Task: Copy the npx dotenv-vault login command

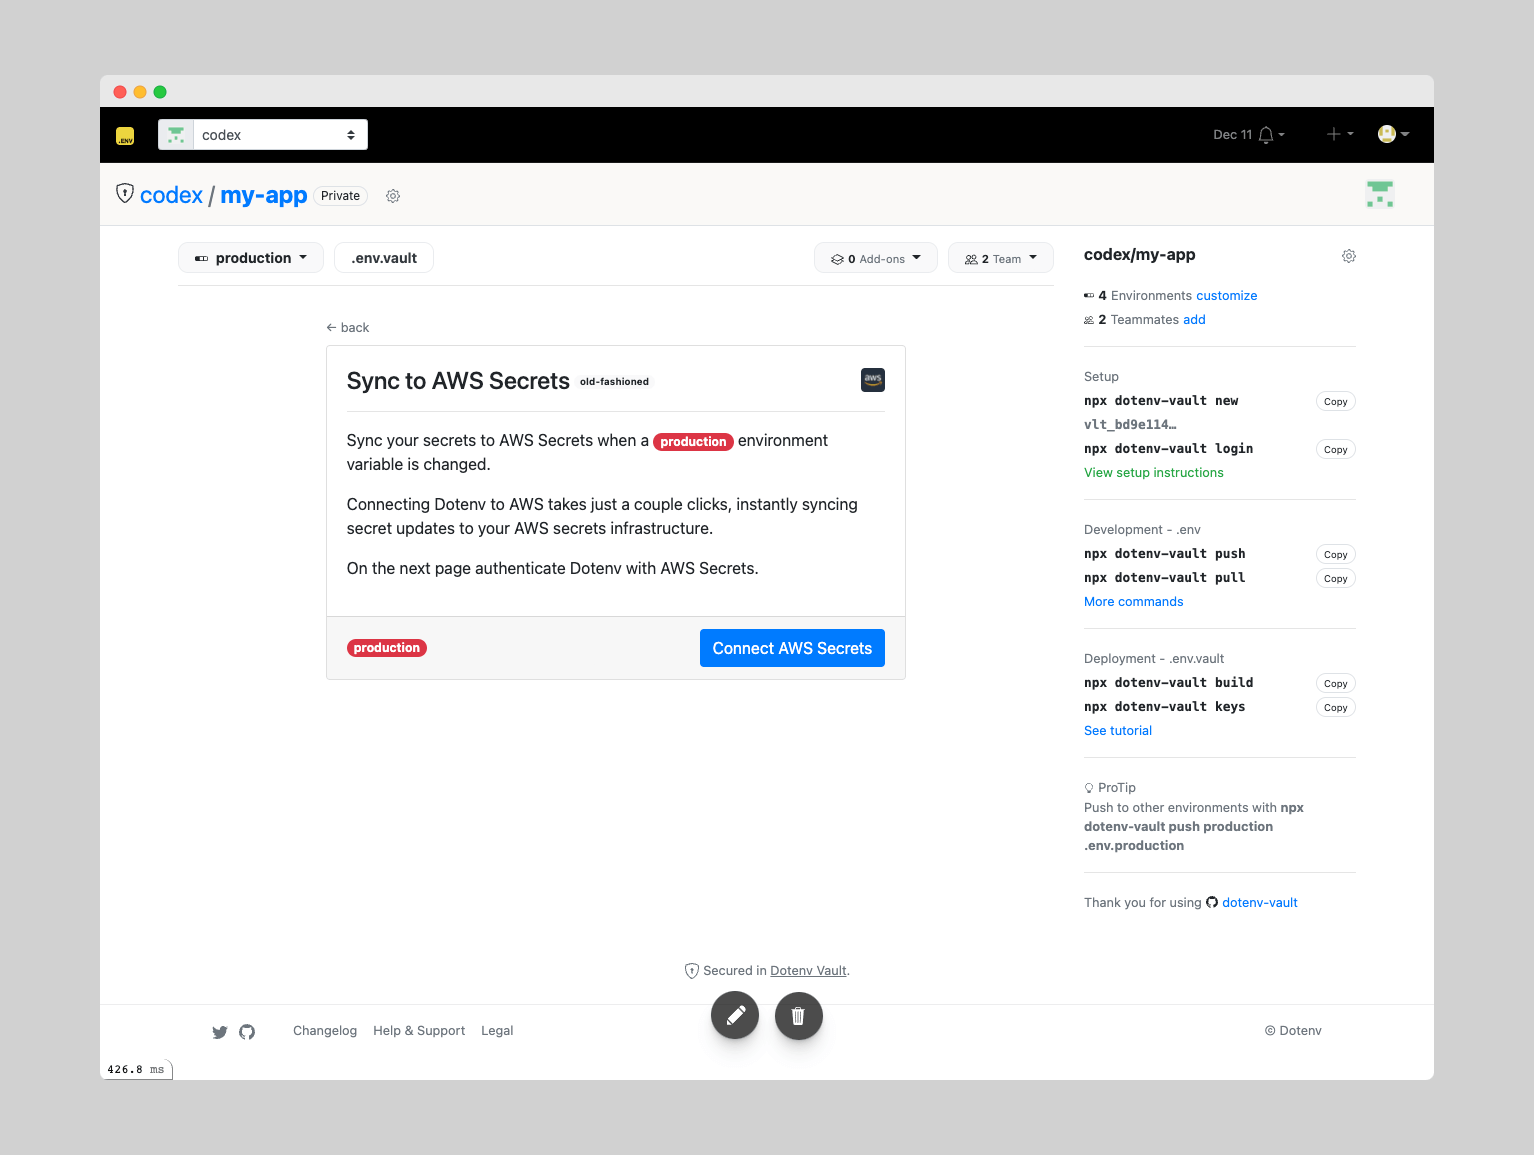Action: [1336, 450]
